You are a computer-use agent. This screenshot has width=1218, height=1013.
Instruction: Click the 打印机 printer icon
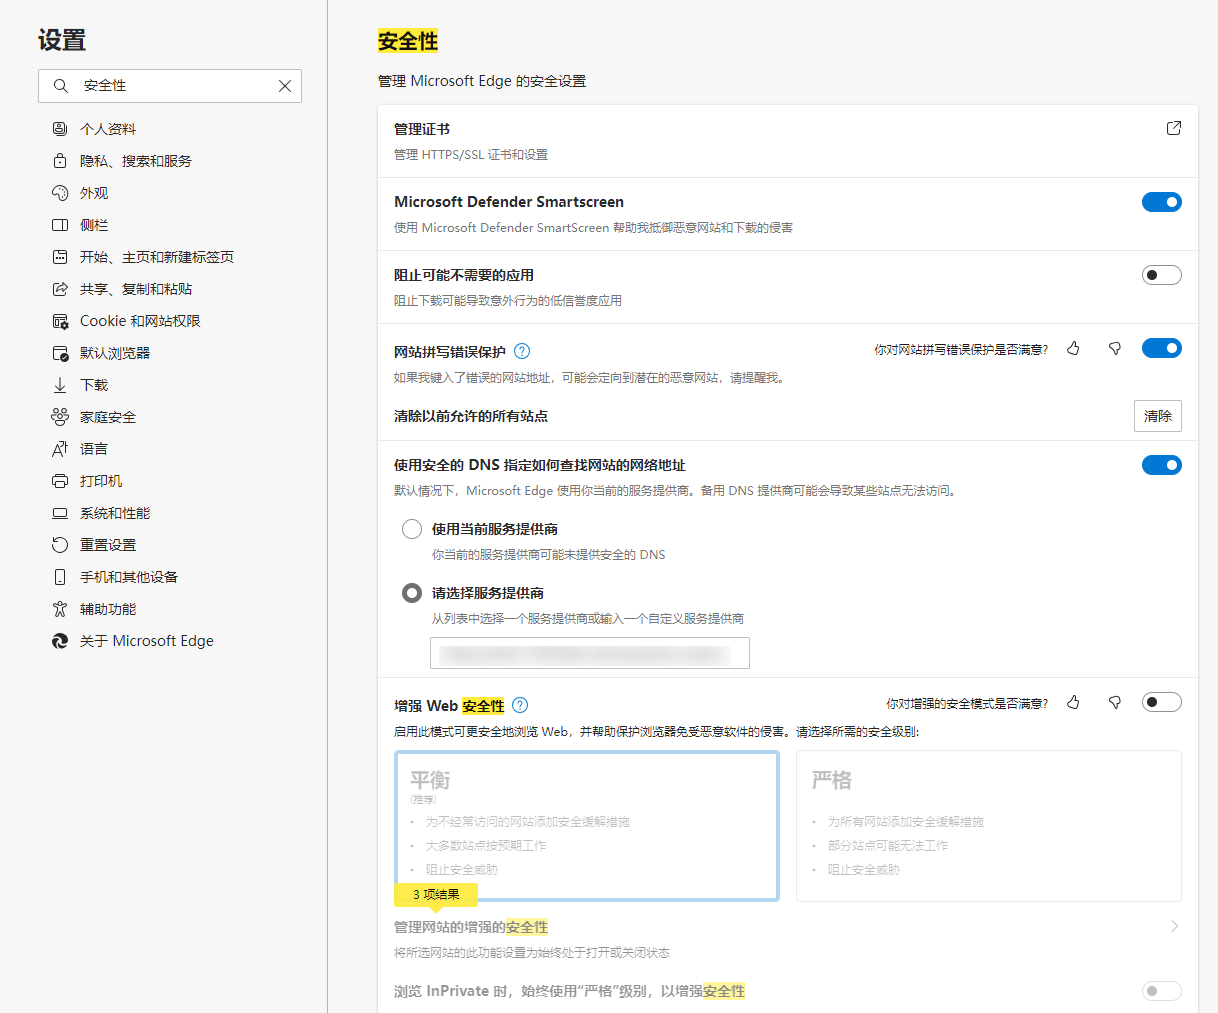pyautogui.click(x=60, y=481)
